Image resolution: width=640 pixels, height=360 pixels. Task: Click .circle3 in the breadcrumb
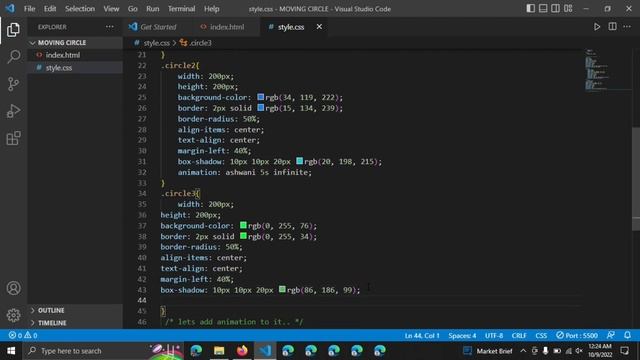click(x=200, y=43)
